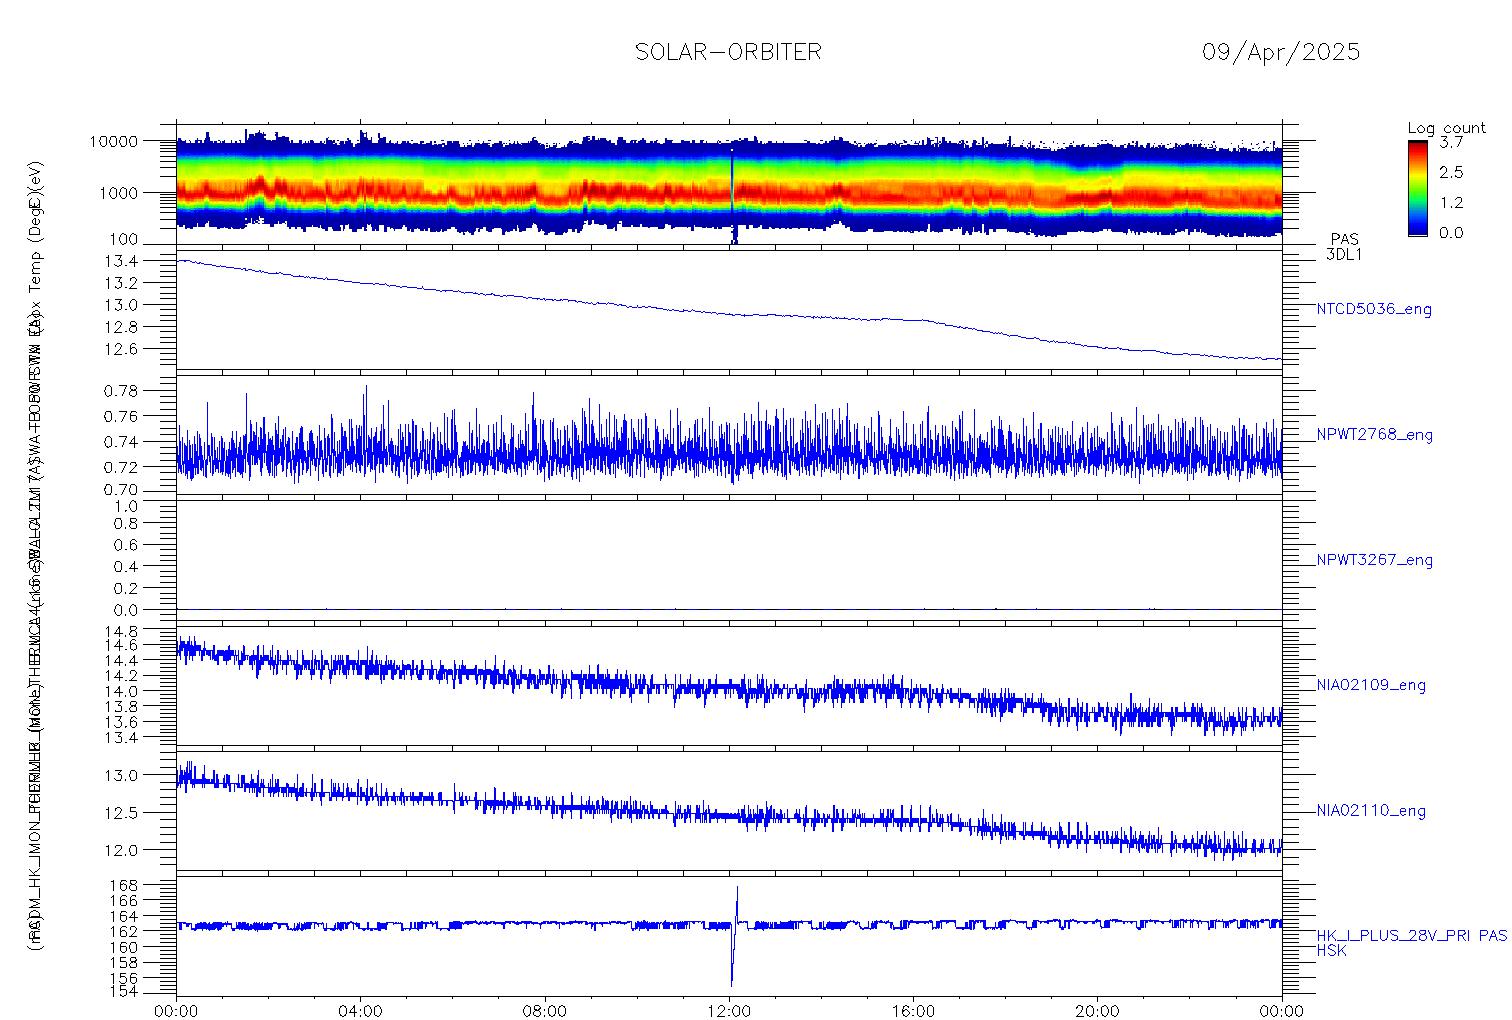Image resolution: width=1512 pixels, height=1020 pixels.
Task: Click the current spike at 12:00 in bottom panel
Action: pyautogui.click(x=734, y=935)
